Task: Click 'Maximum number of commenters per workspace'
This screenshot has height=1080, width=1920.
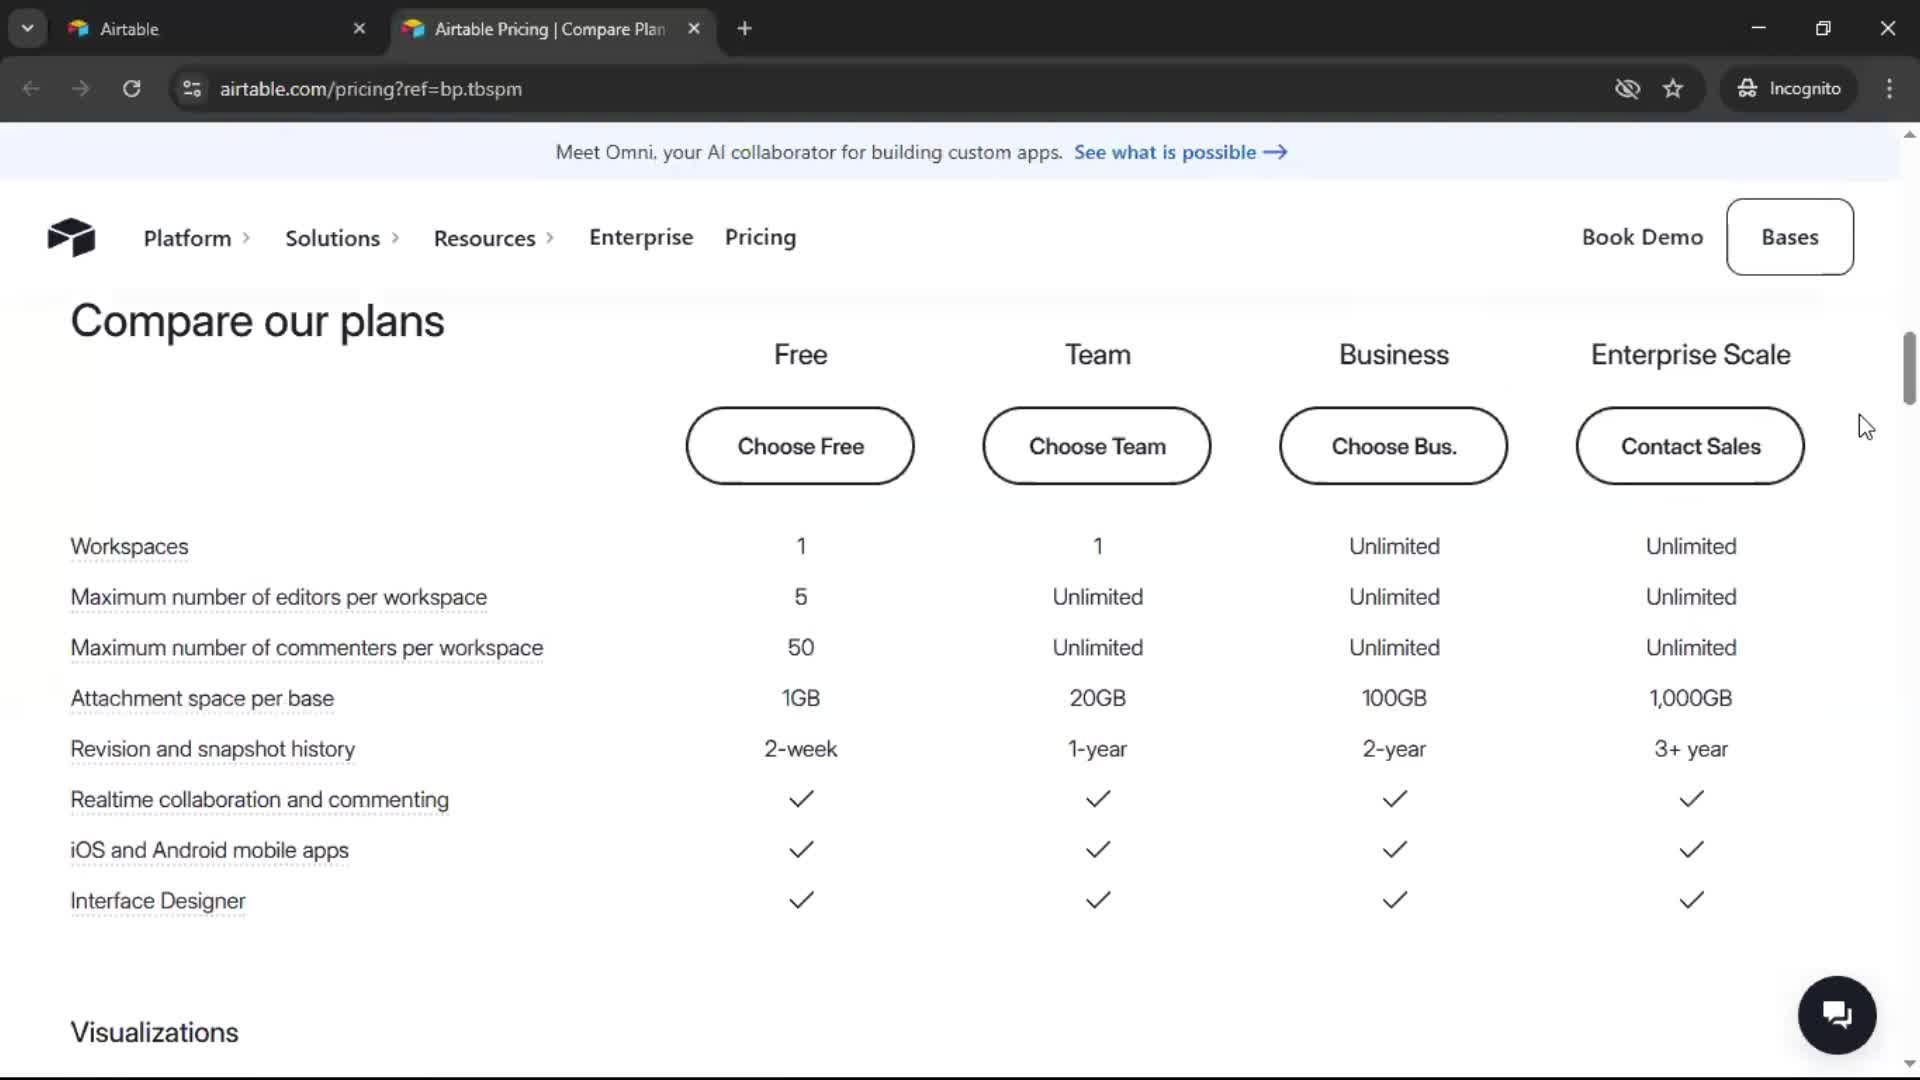Action: coord(306,648)
